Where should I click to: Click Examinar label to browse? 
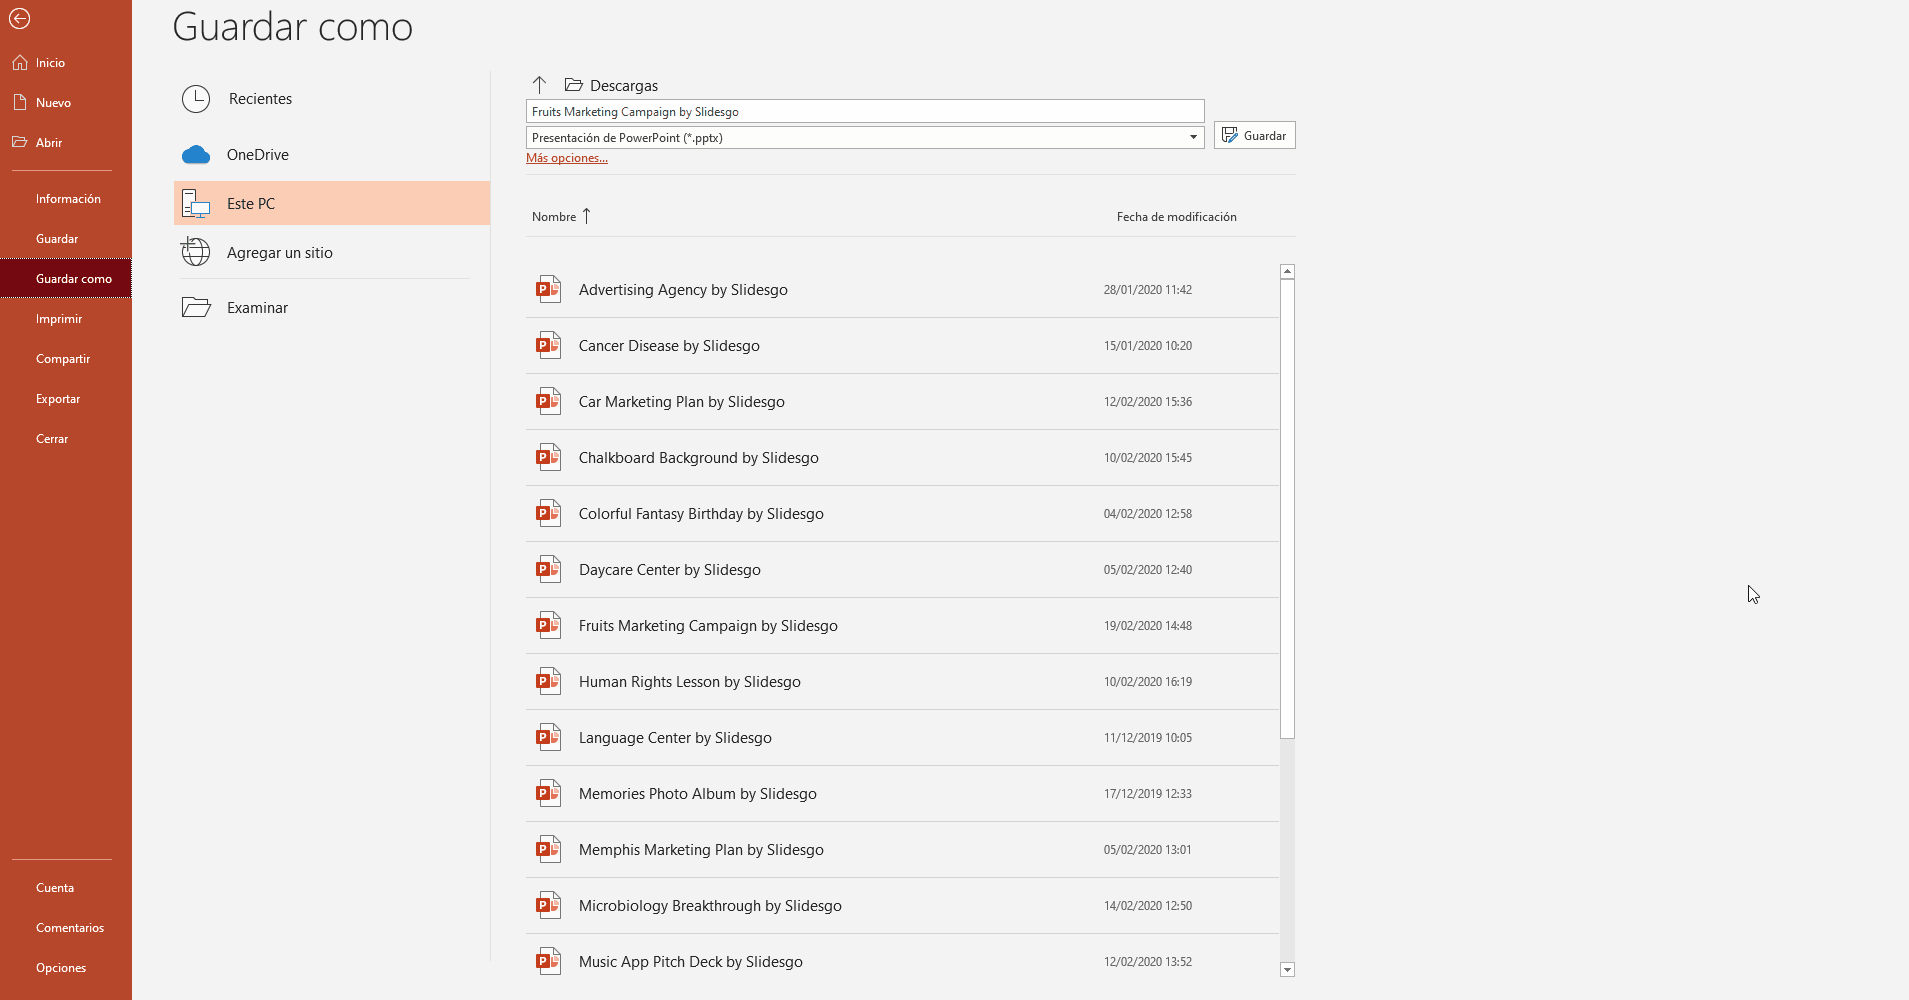coord(257,308)
